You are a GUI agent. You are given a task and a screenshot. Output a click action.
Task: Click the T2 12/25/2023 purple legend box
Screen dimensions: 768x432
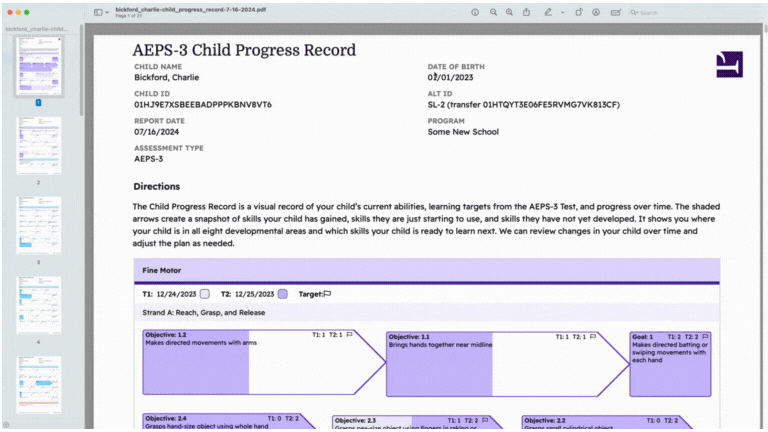tap(283, 294)
